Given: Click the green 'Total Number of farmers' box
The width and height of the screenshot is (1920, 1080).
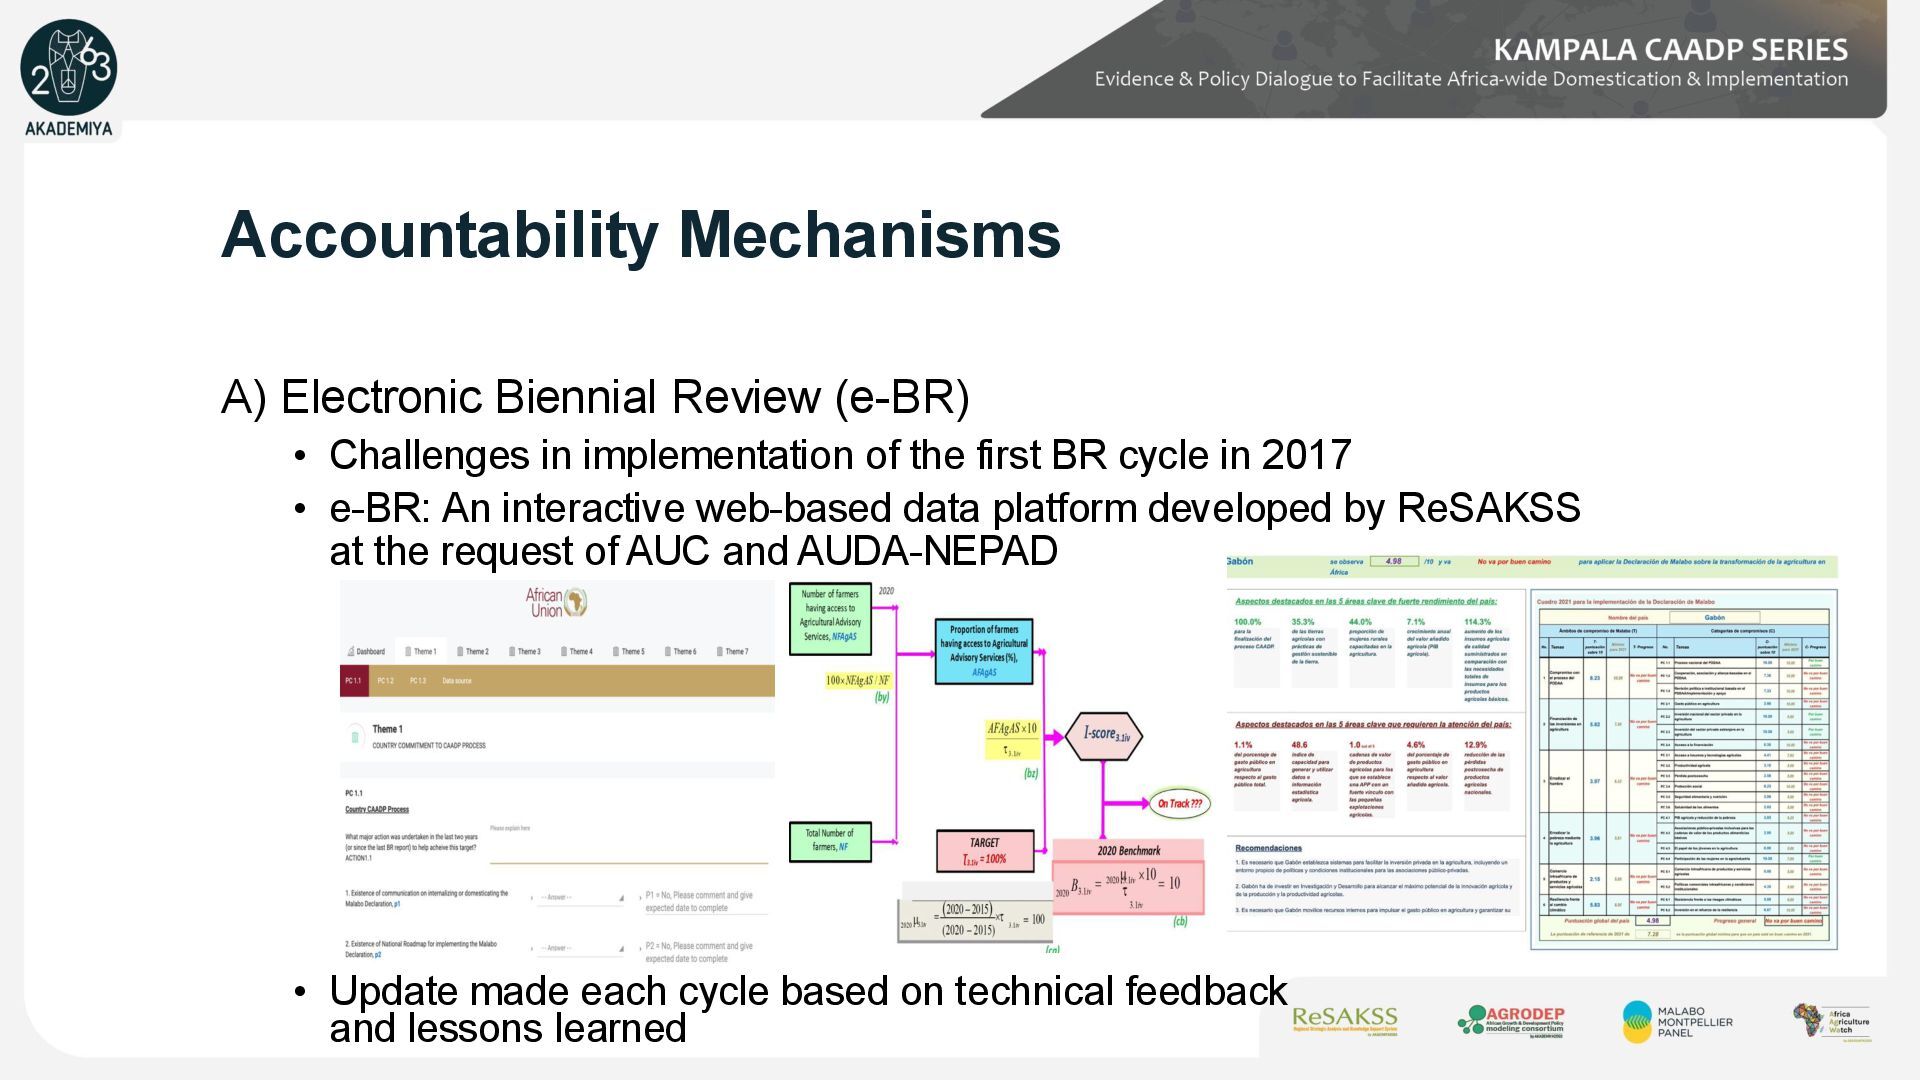Looking at the screenshot, I should (830, 841).
